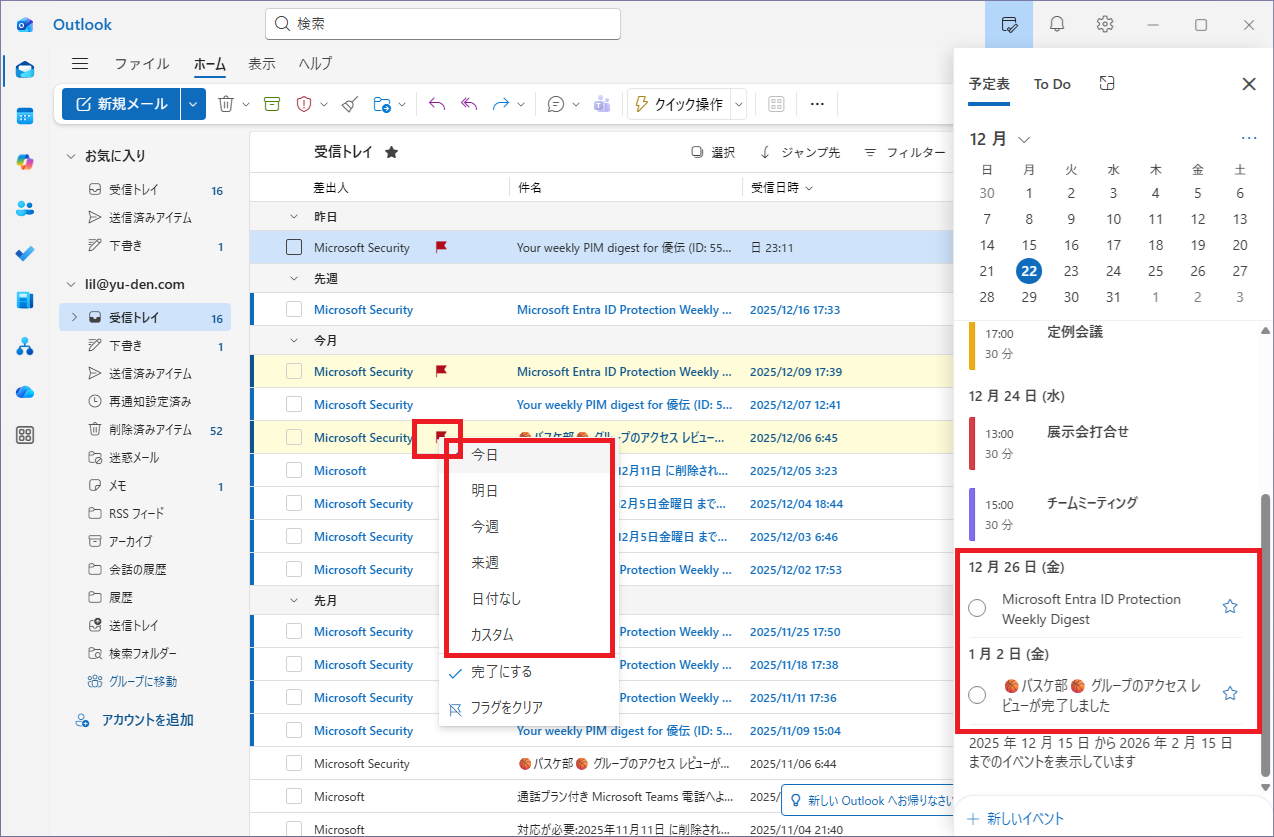Click the Delete trash icon in toolbar
This screenshot has width=1274, height=837.
[226, 104]
